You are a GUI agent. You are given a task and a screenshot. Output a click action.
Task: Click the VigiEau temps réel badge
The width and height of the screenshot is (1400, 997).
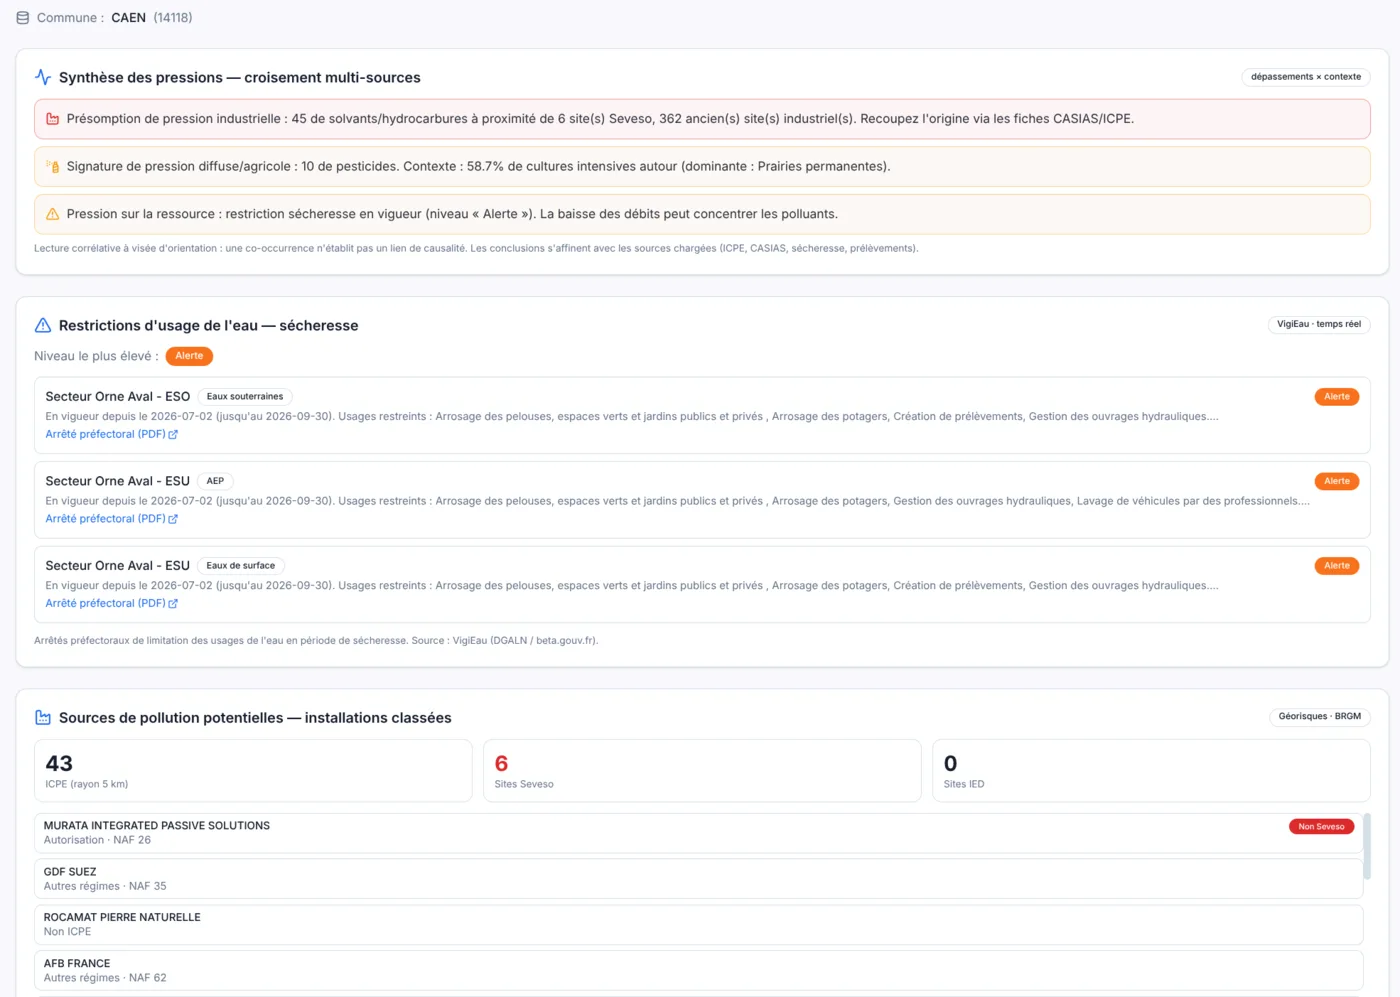[x=1319, y=324]
